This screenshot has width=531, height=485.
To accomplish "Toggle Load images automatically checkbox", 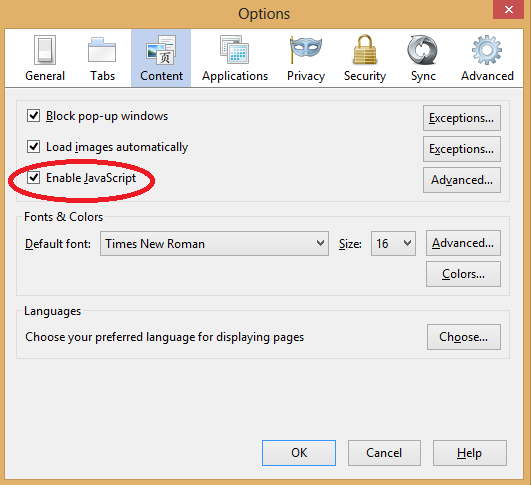I will coord(34,147).
